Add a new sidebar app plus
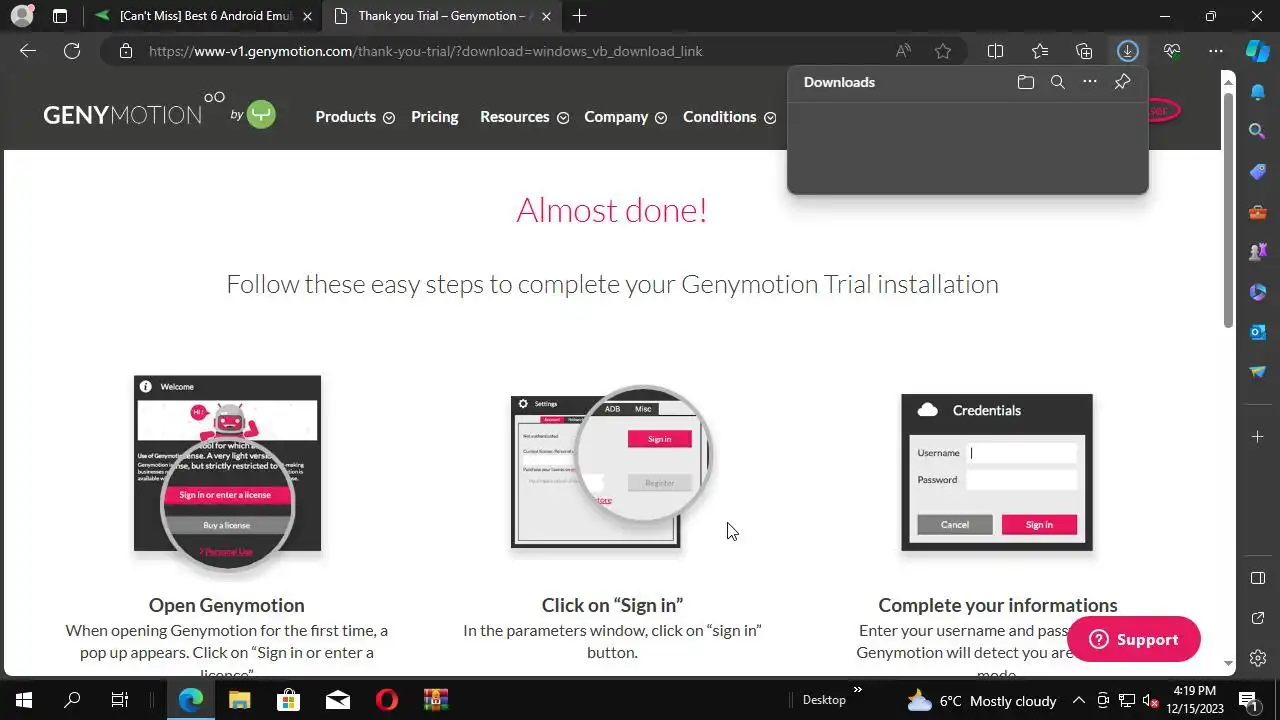 point(1258,437)
